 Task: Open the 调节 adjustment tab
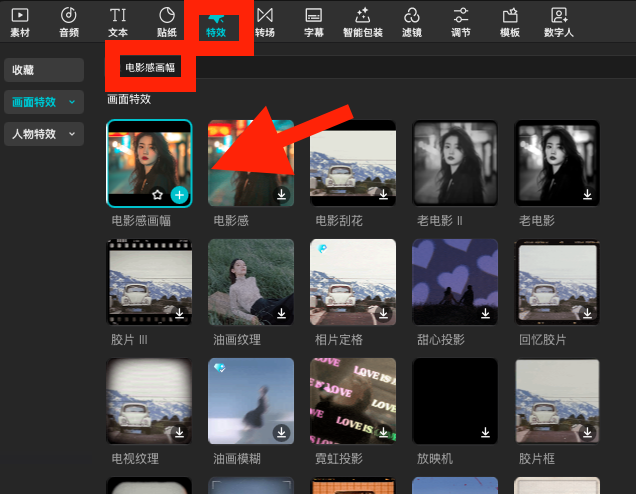[x=461, y=23]
